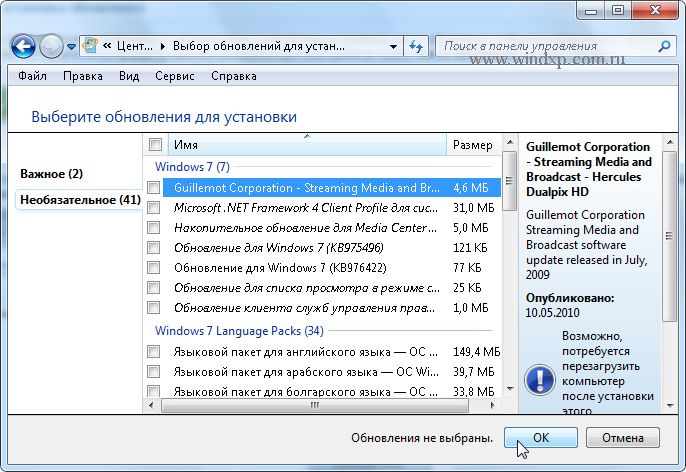Open the Файл menu
Screen dimensions: 686x472
(32, 76)
